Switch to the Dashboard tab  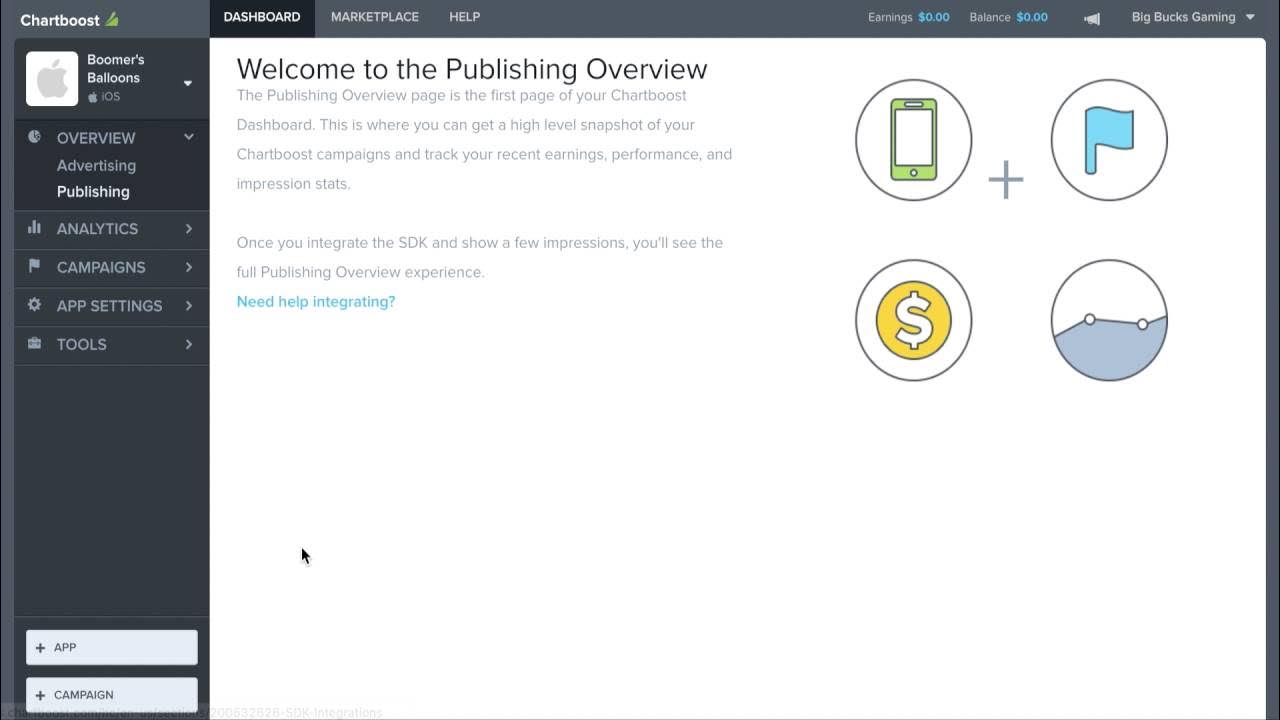point(262,17)
